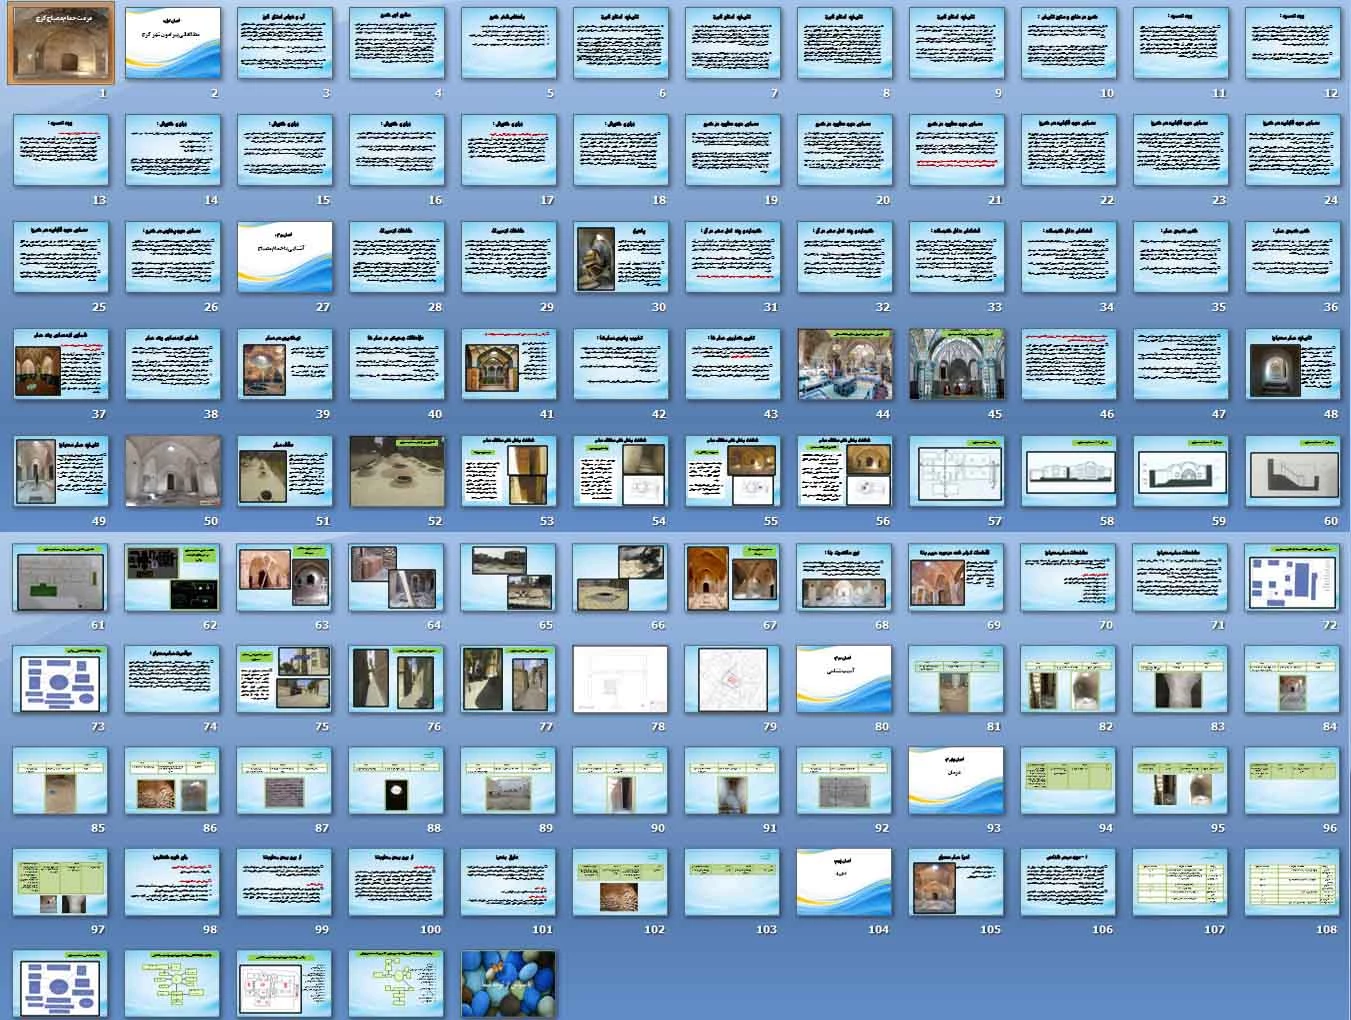Image resolution: width=1351 pixels, height=1020 pixels.
Task: Select the final slide with blue pebbles
Action: pos(509,984)
